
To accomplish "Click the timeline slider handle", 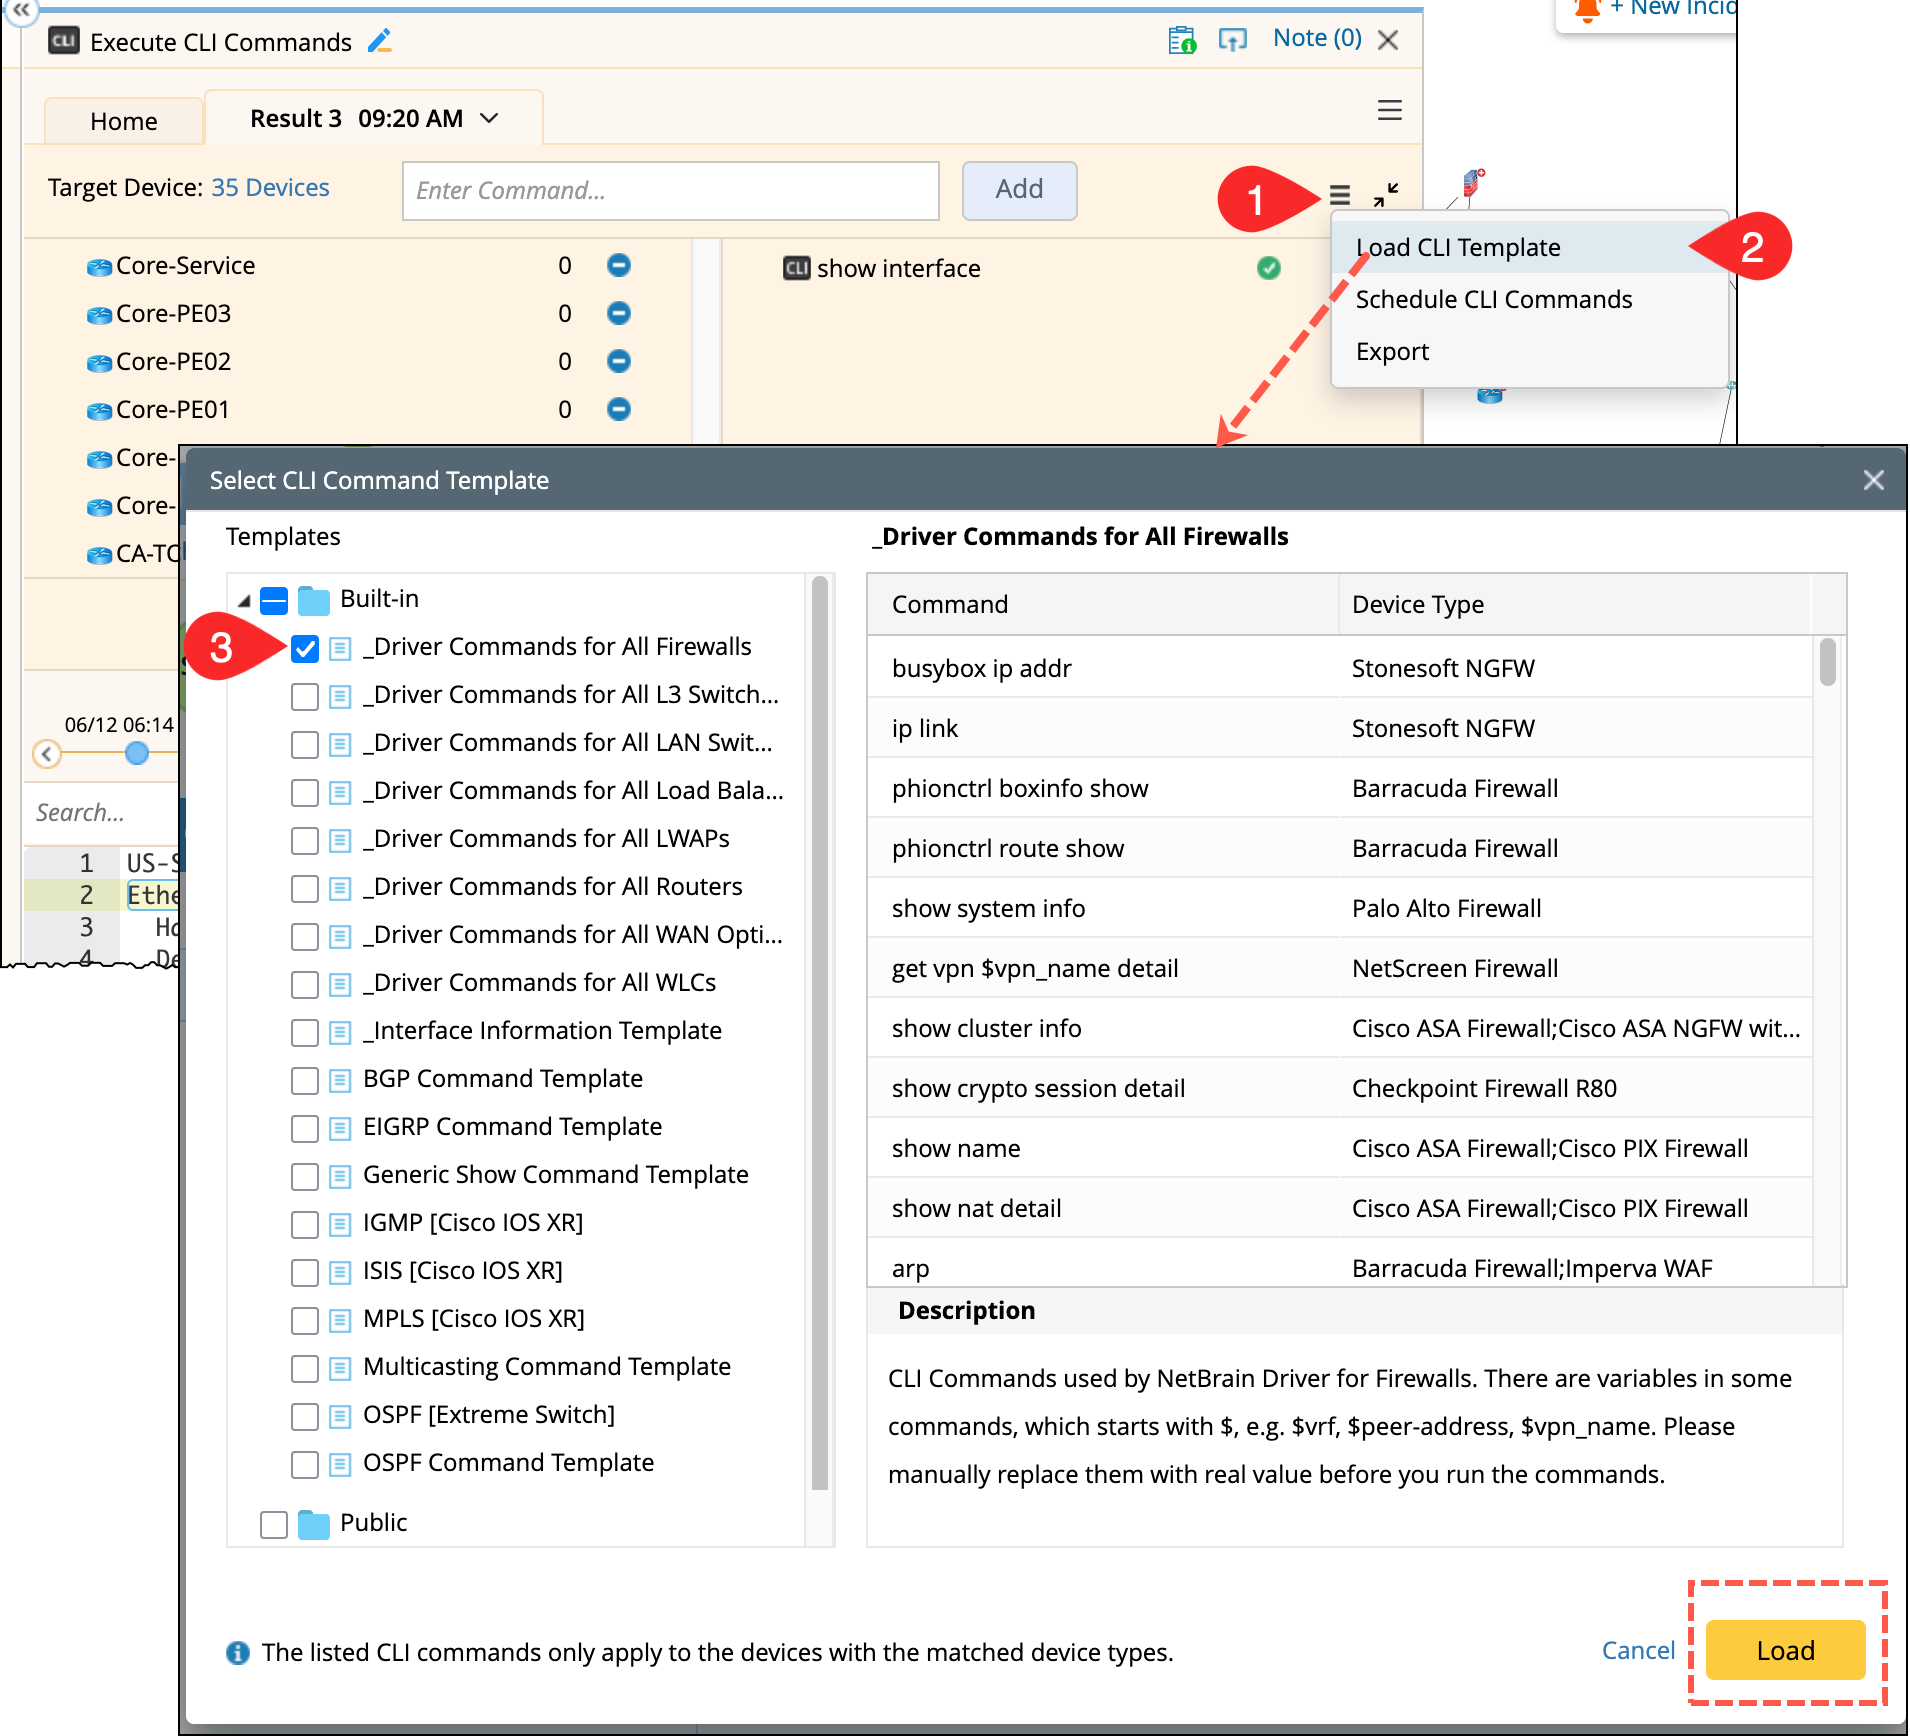I will pos(137,754).
